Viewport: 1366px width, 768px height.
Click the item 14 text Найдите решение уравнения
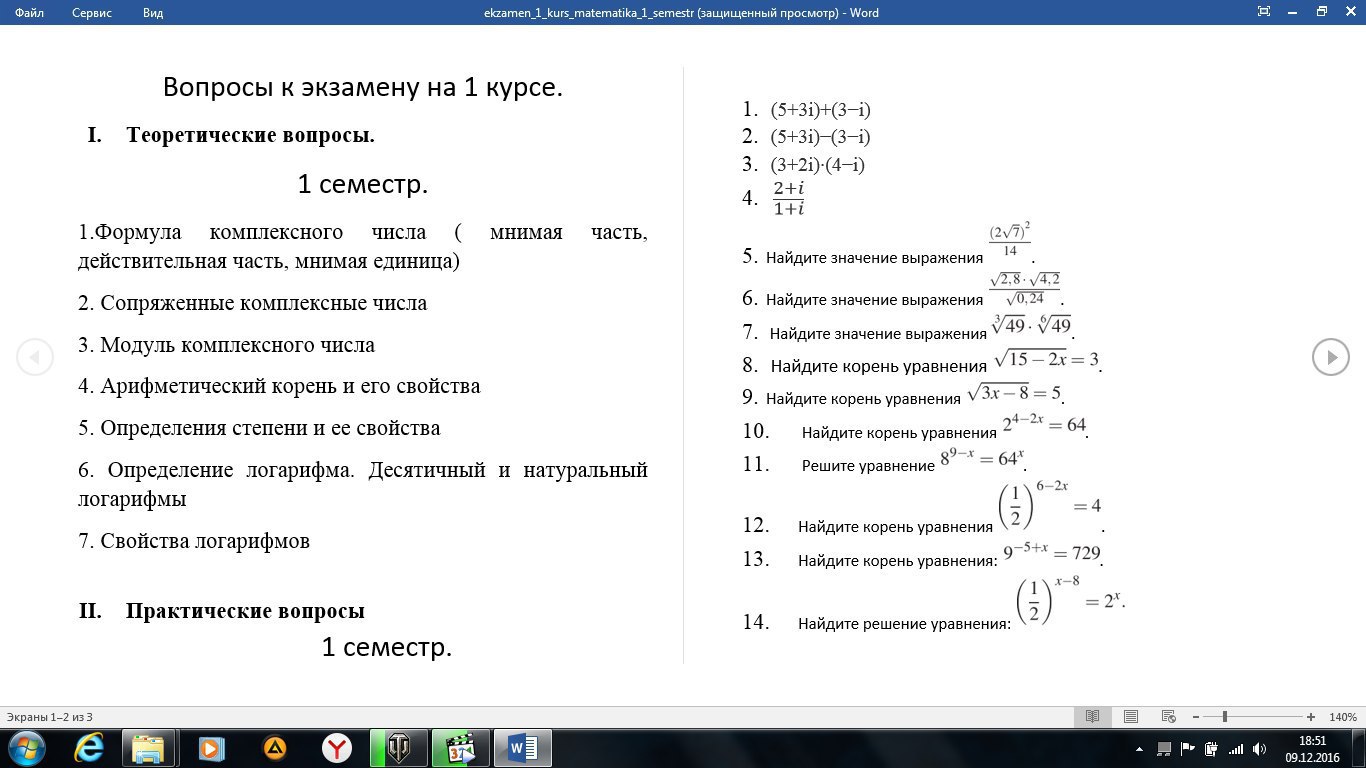pyautogui.click(x=904, y=624)
